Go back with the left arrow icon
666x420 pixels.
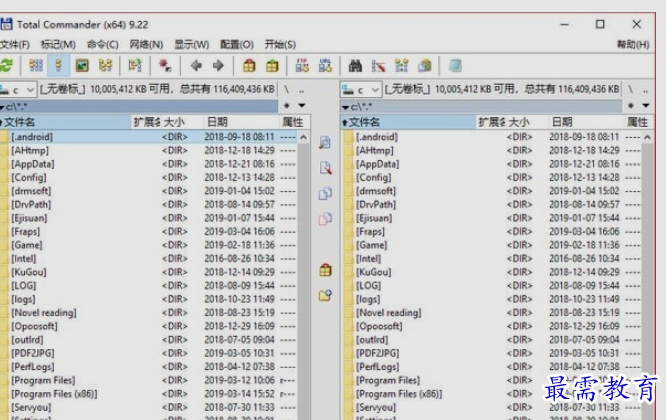(196, 65)
